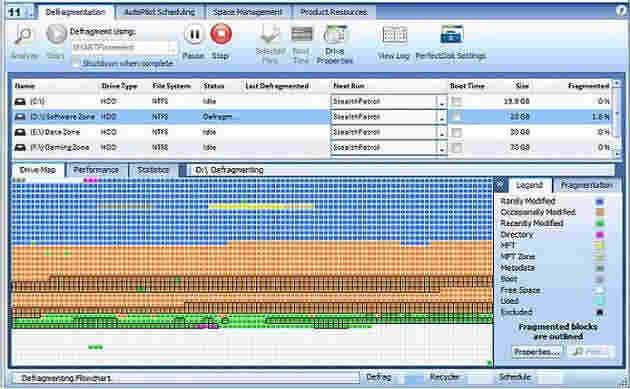630x389 pixels.
Task: Click the drive list scroll down arrow
Action: click(617, 154)
